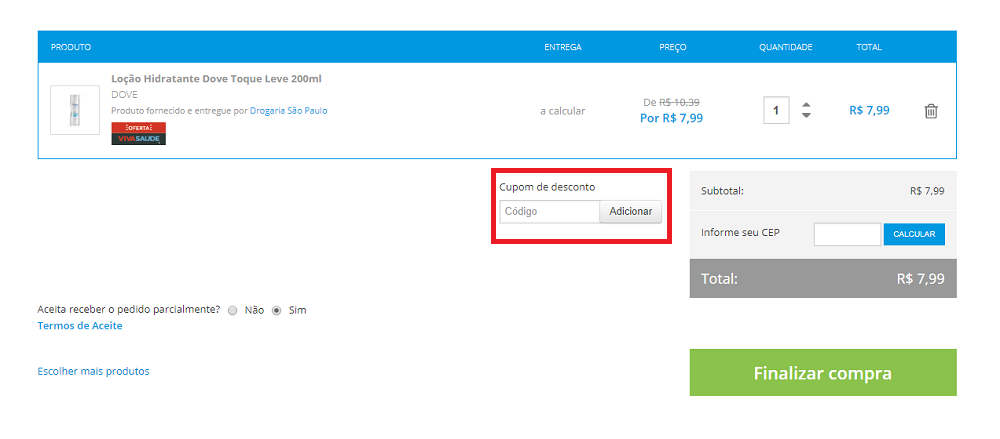This screenshot has width=1000, height=439.
Task: Increase quantity with the up arrow
Action: [x=806, y=104]
